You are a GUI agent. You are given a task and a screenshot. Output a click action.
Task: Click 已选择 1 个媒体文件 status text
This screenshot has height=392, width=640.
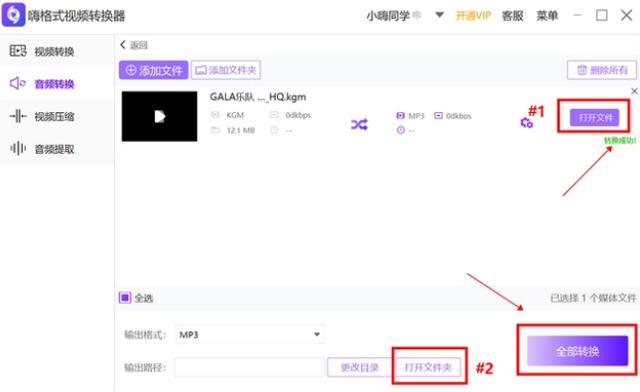(593, 298)
